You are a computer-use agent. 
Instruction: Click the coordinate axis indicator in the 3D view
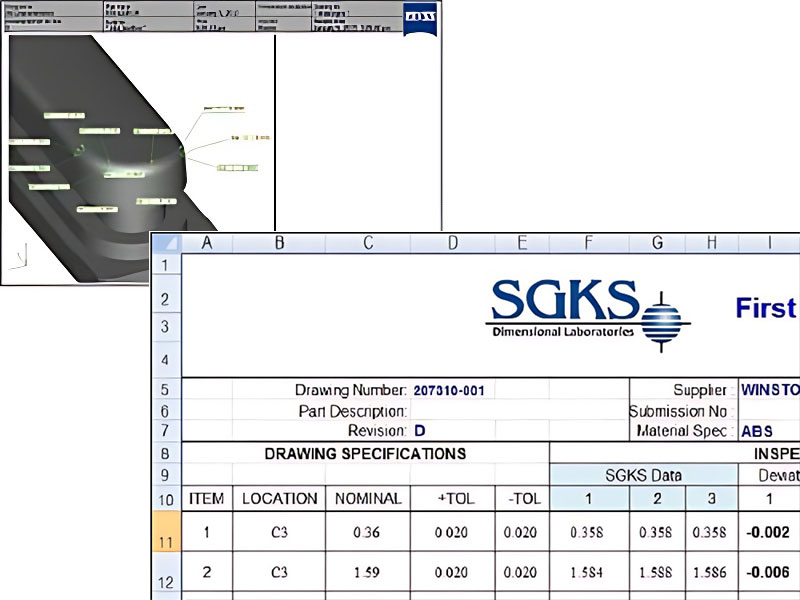tap(17, 259)
